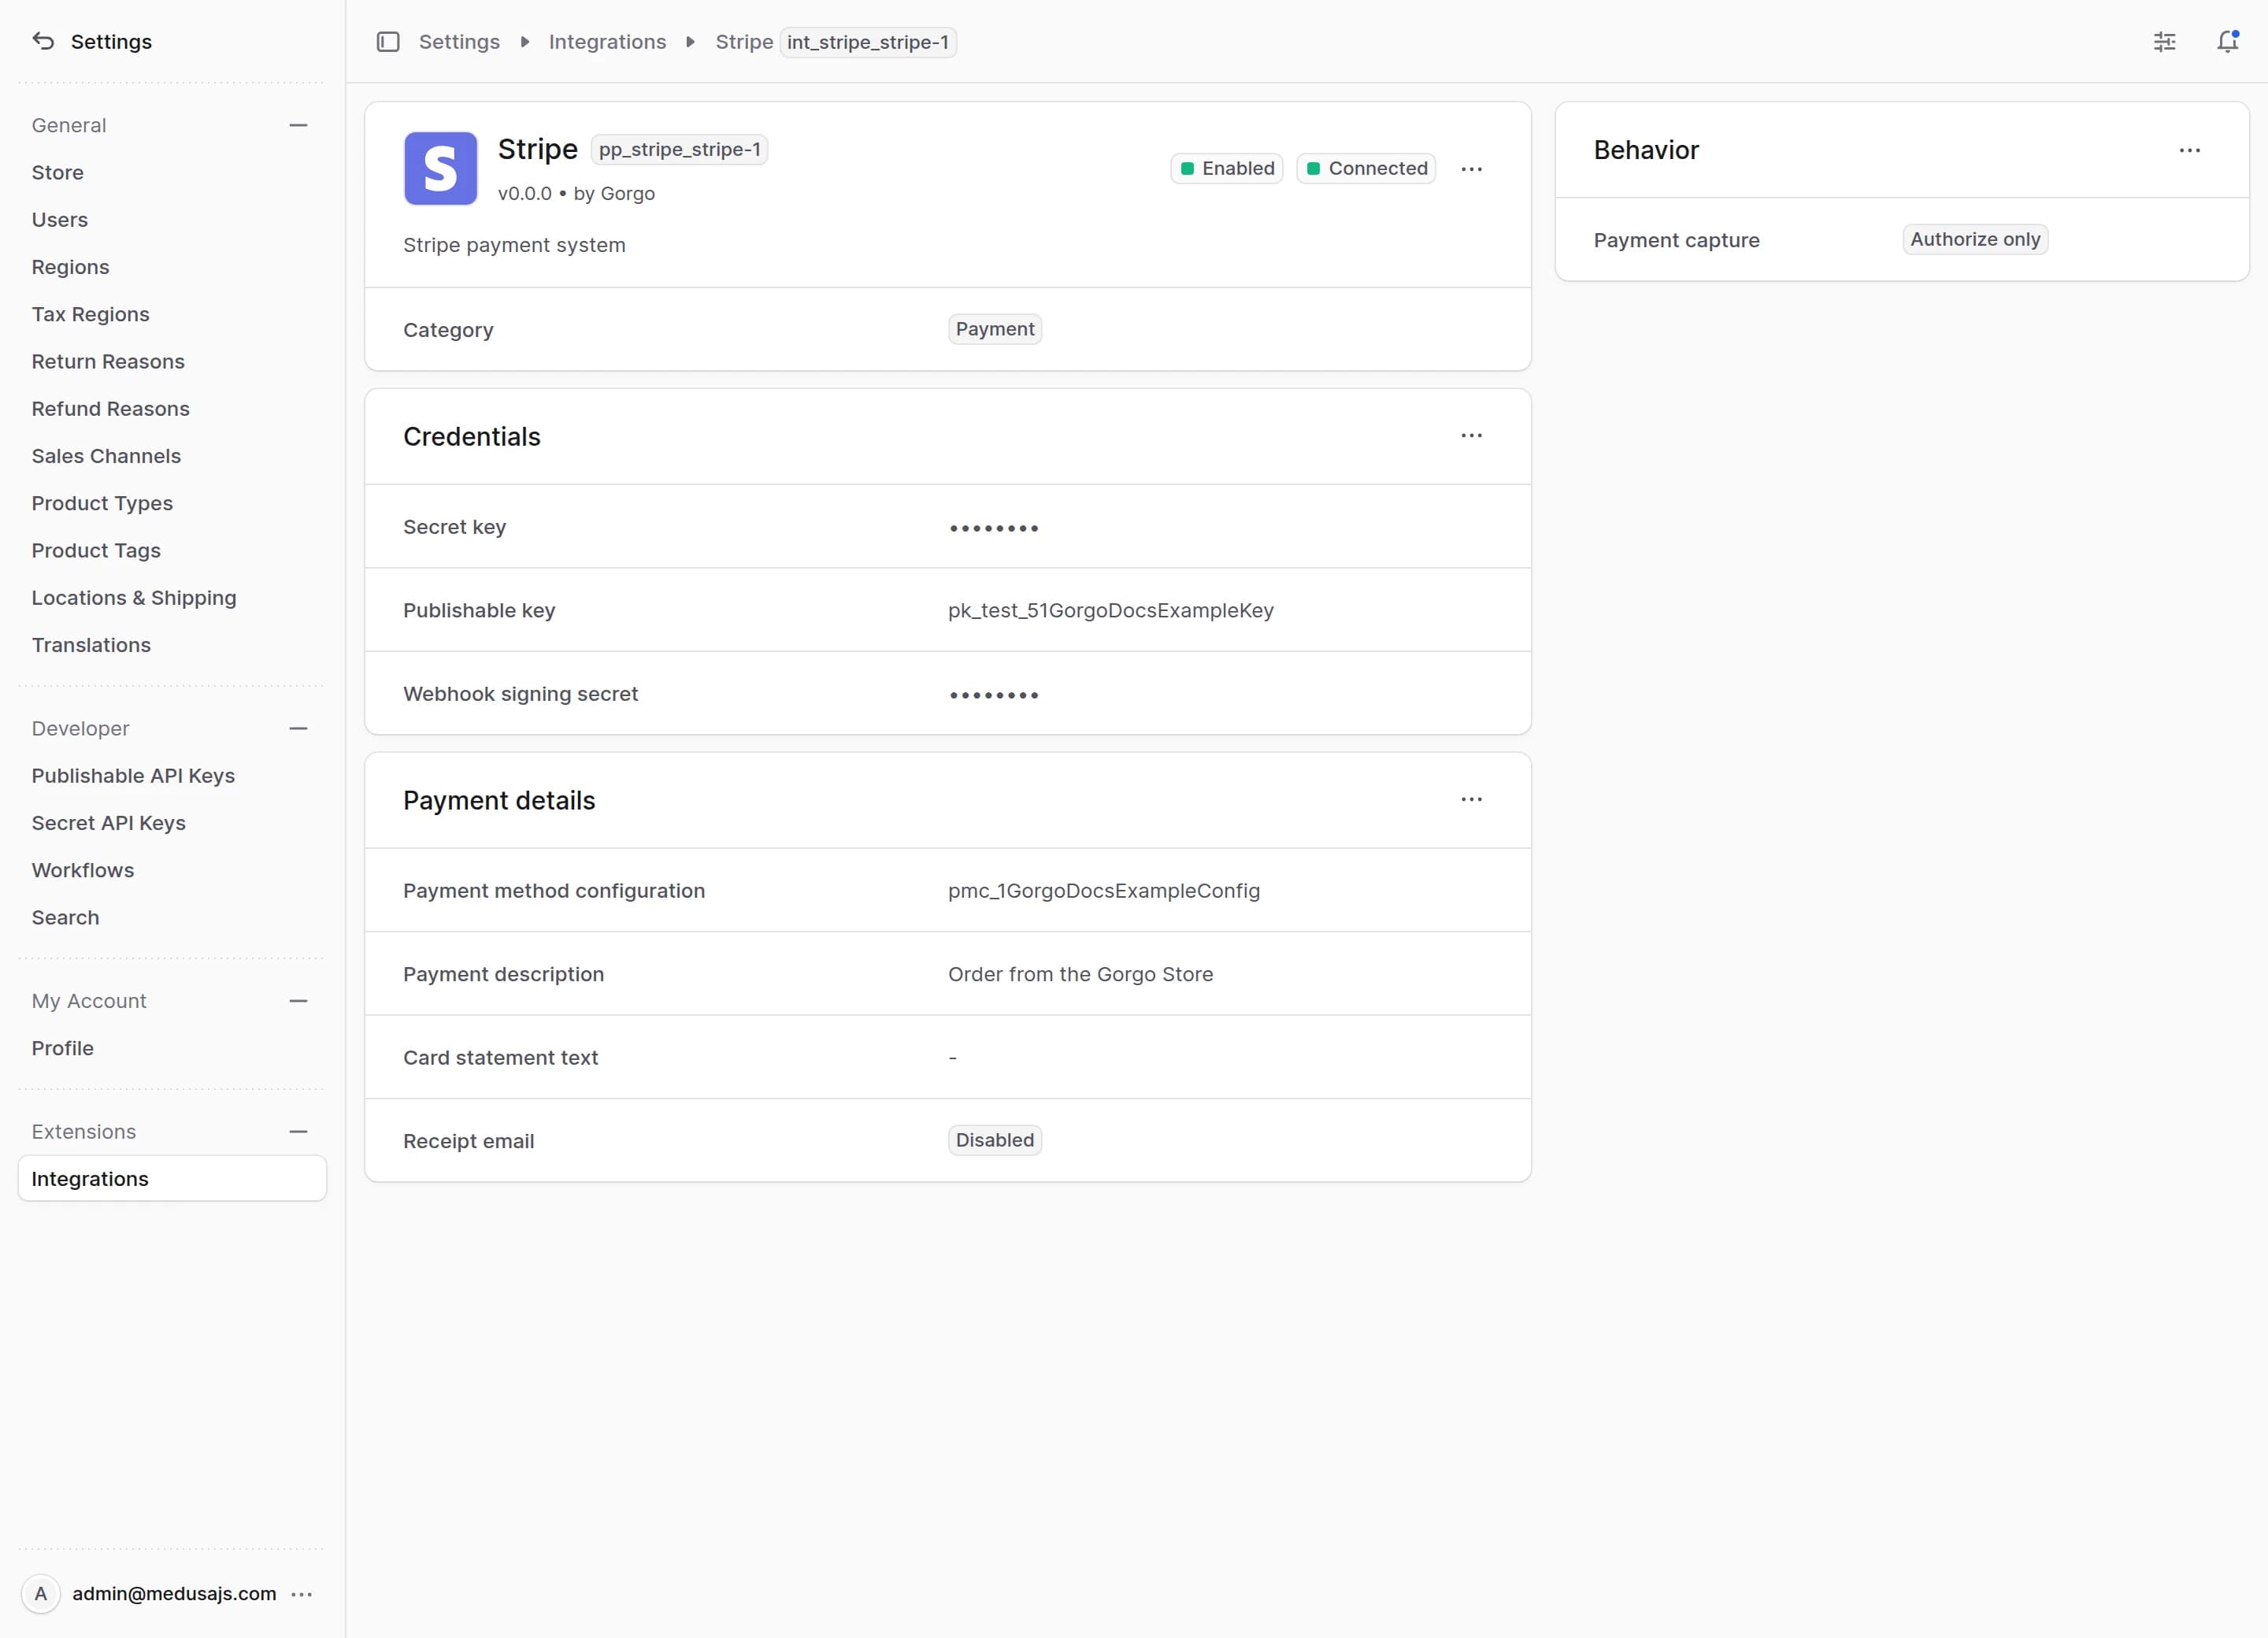Collapse the My Account section

click(x=298, y=1001)
